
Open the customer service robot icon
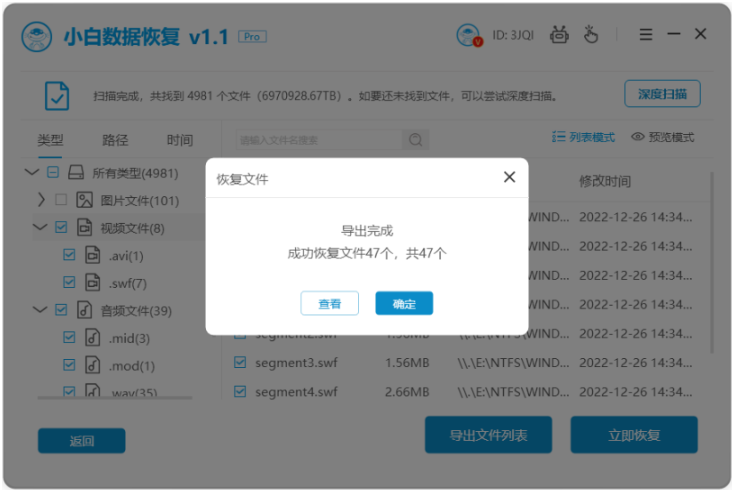pos(559,35)
